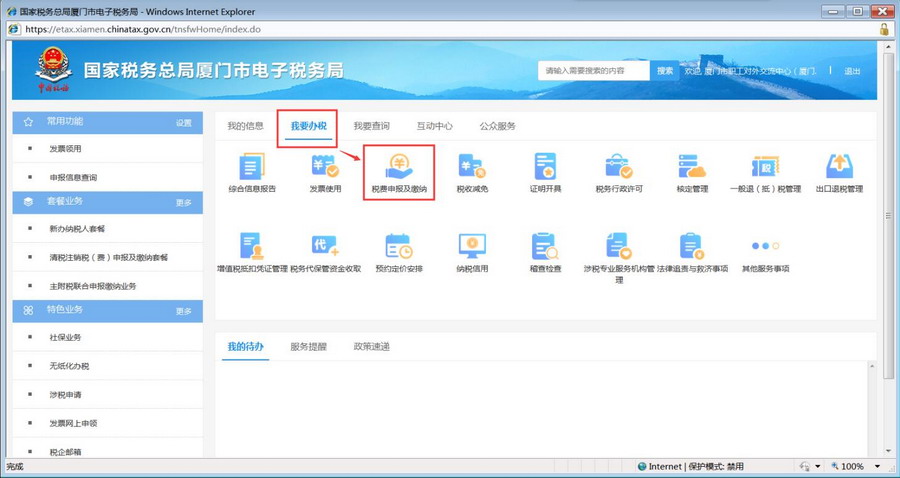Viewport: 900px width, 478px height.
Task: Select 服务提醒 tab
Action: coord(308,347)
